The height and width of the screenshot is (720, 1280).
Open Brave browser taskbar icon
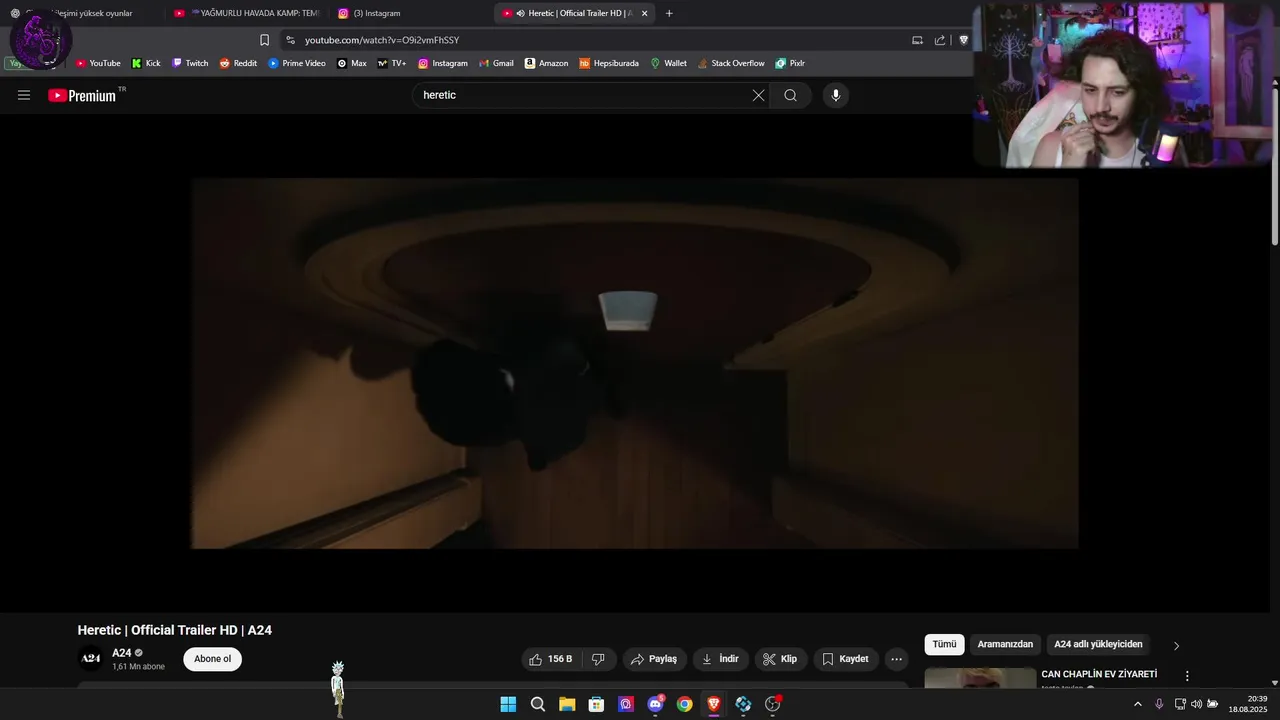click(714, 704)
